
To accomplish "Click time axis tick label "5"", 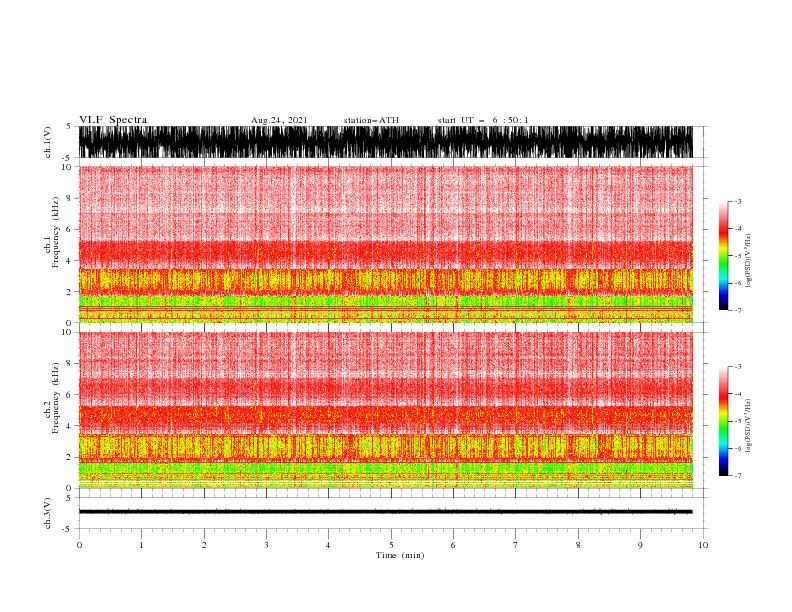I will (391, 545).
